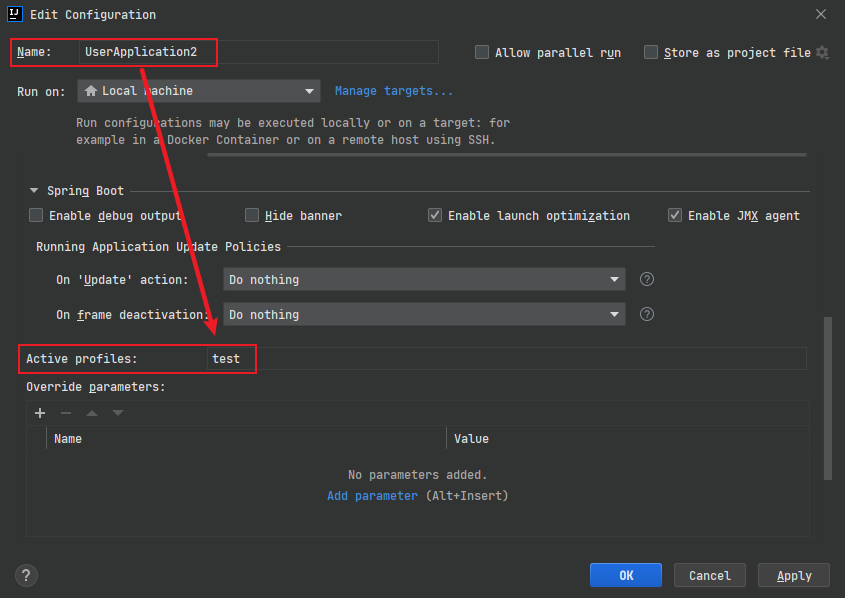
Task: Open the Run on Local machine dropdown
Action: click(x=198, y=91)
